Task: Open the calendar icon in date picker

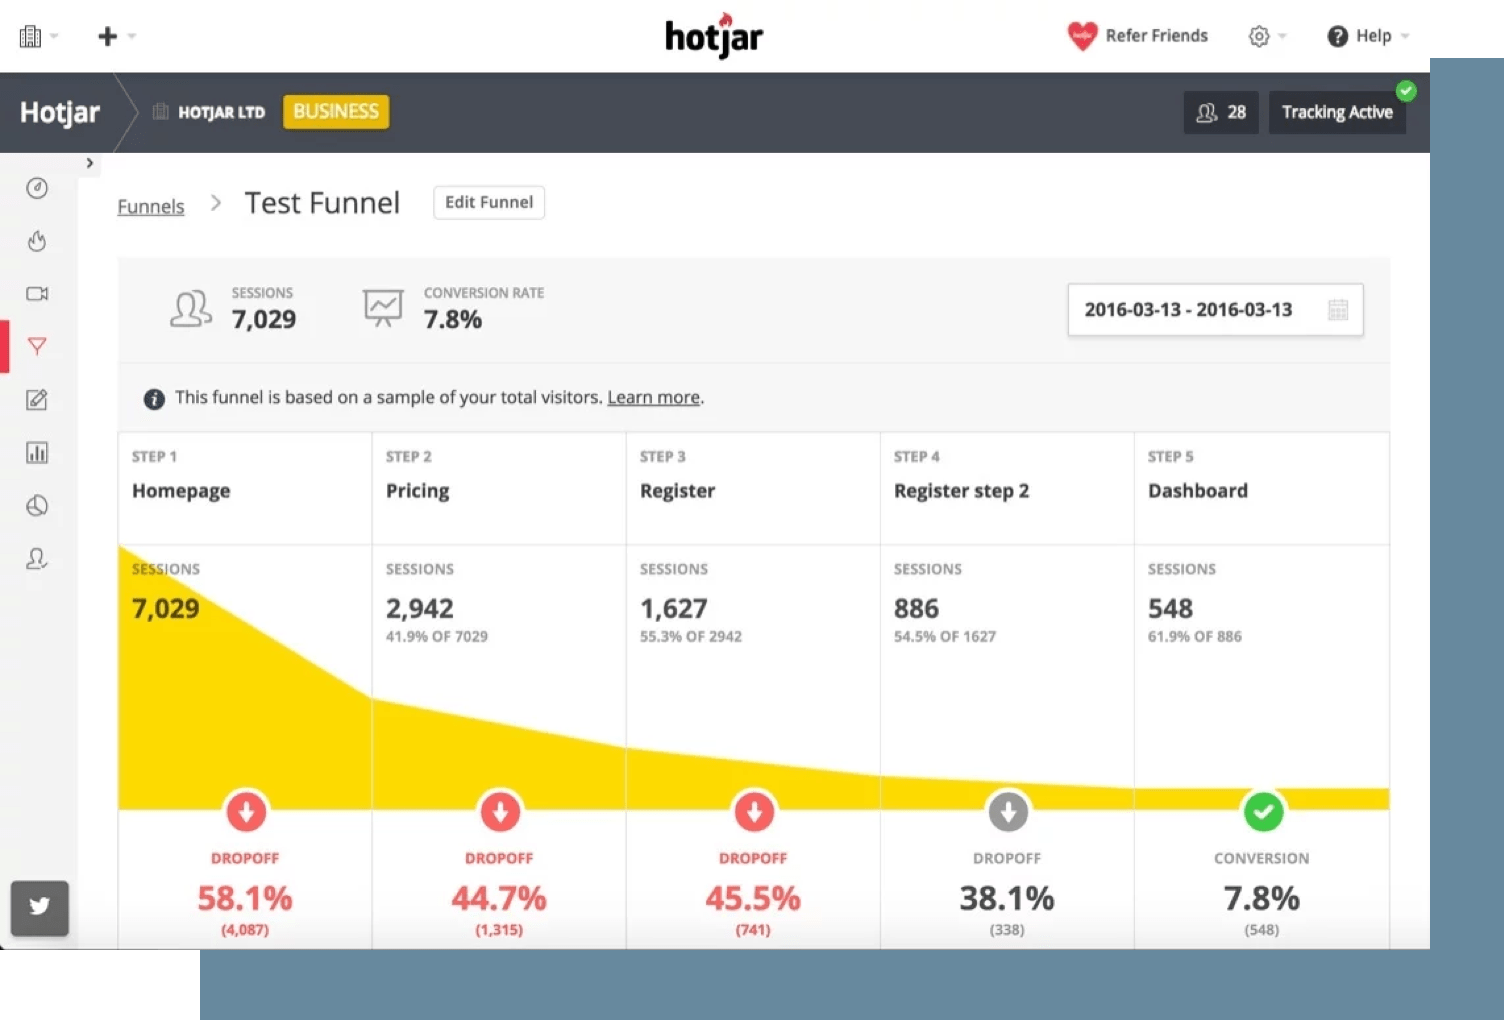Action: (x=1338, y=310)
